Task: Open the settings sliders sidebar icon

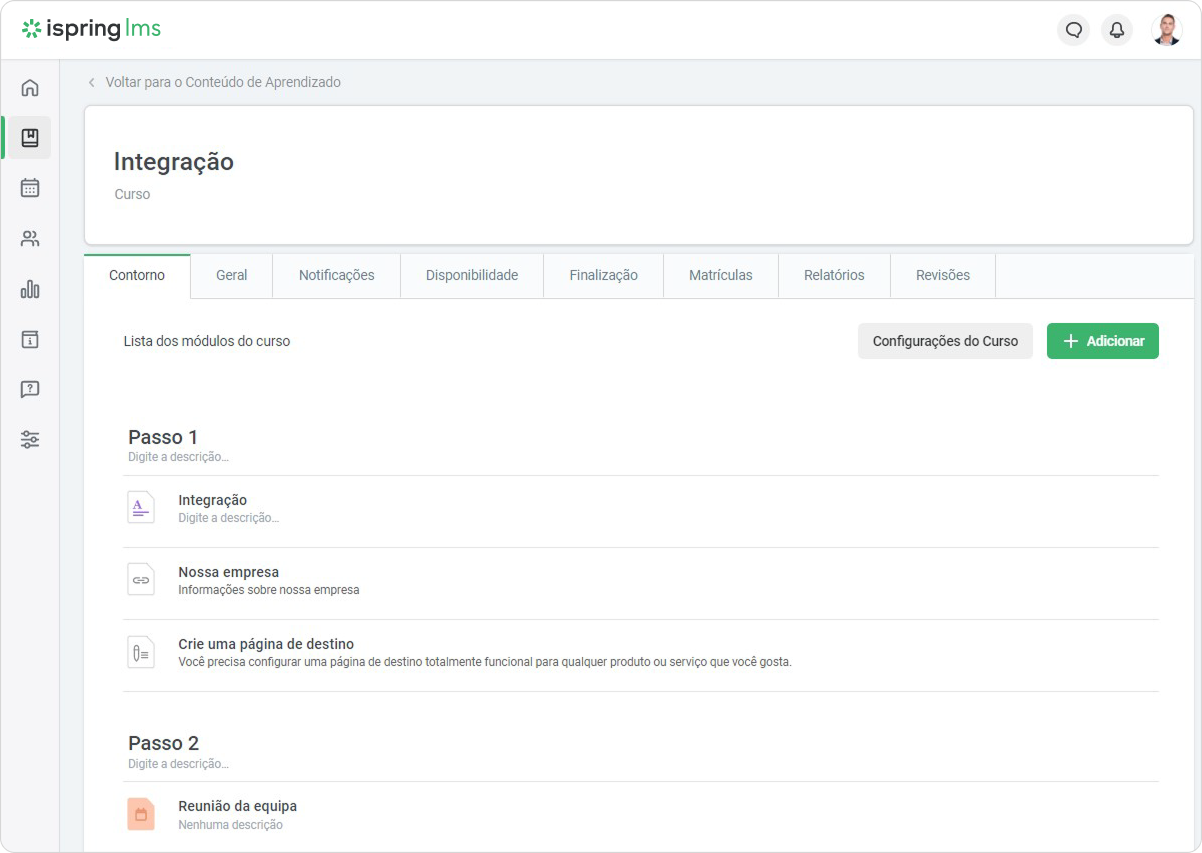Action: [30, 439]
